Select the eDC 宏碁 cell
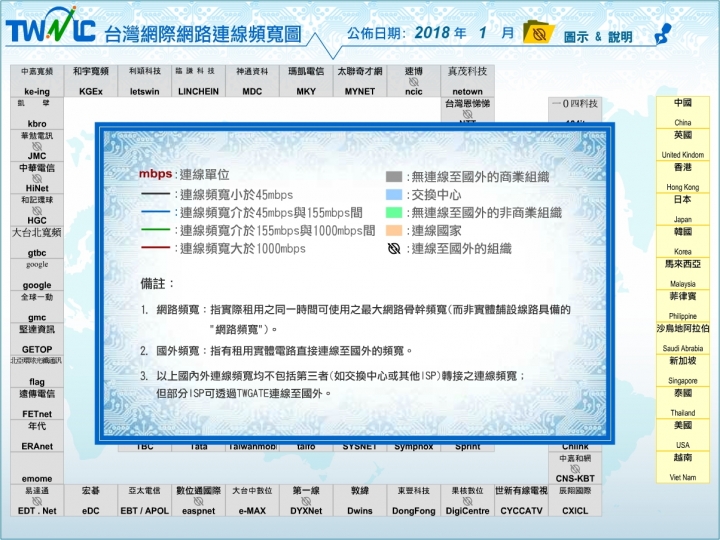The height and width of the screenshot is (540, 720). (x=91, y=501)
